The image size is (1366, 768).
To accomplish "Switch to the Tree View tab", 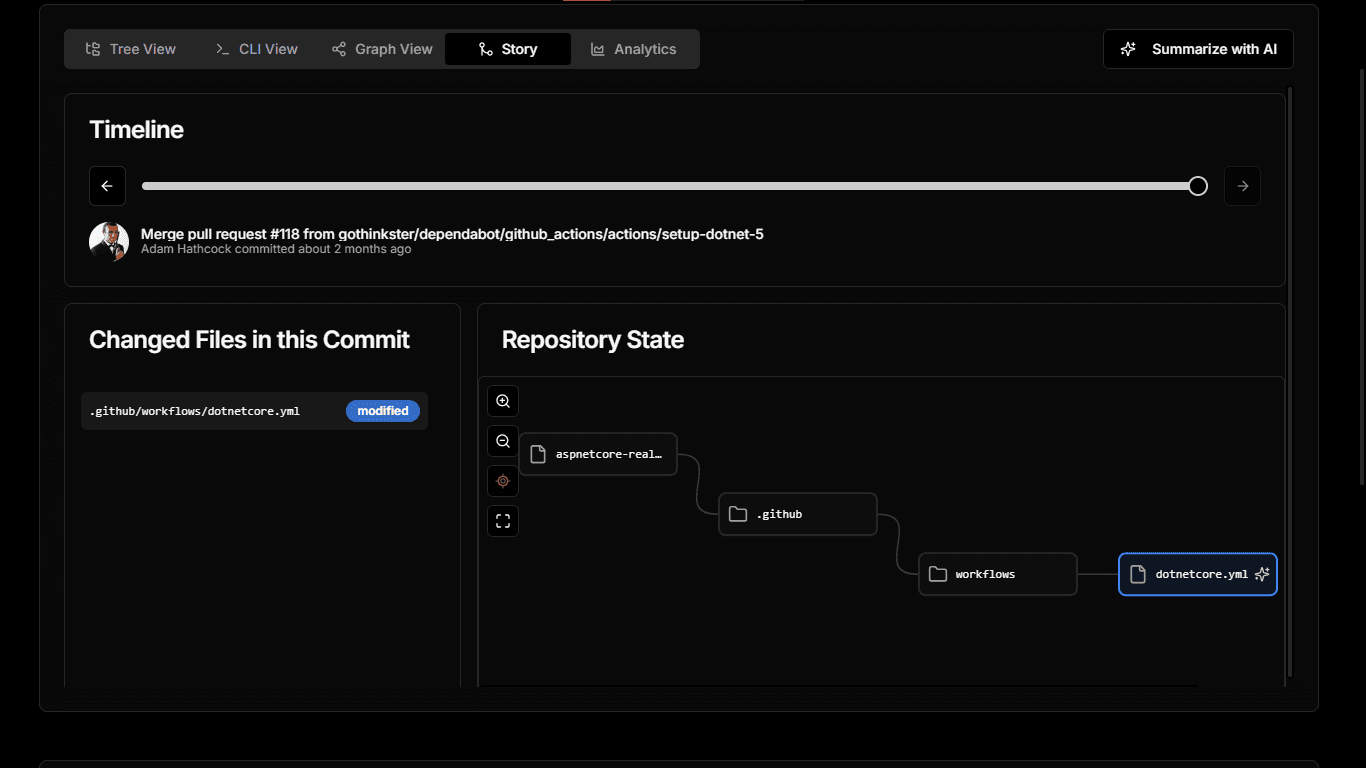I will pos(131,49).
